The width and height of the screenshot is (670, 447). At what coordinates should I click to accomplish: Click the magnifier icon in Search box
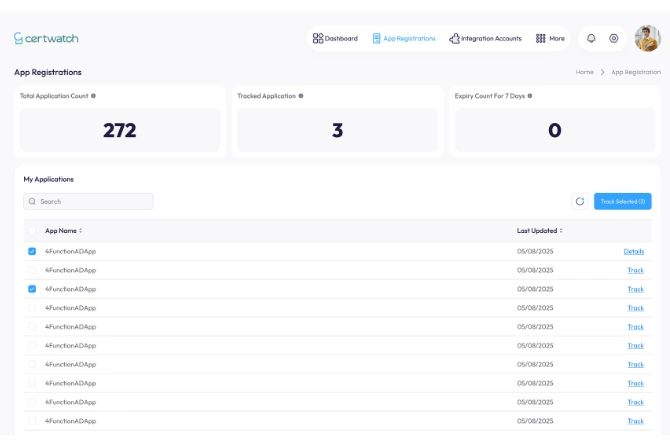(32, 201)
